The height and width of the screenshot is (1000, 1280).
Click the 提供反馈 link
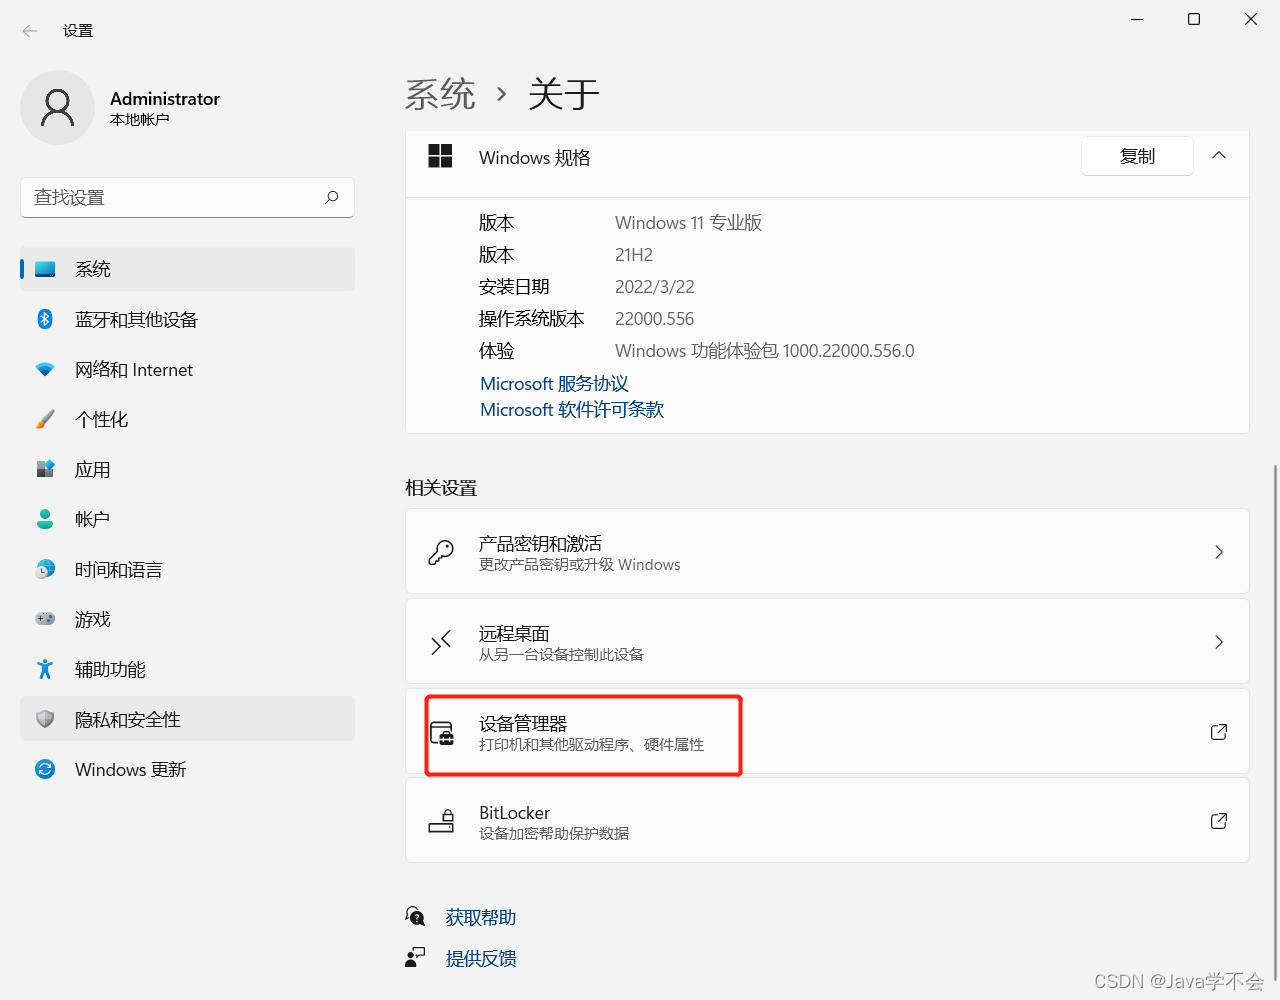tap(481, 958)
